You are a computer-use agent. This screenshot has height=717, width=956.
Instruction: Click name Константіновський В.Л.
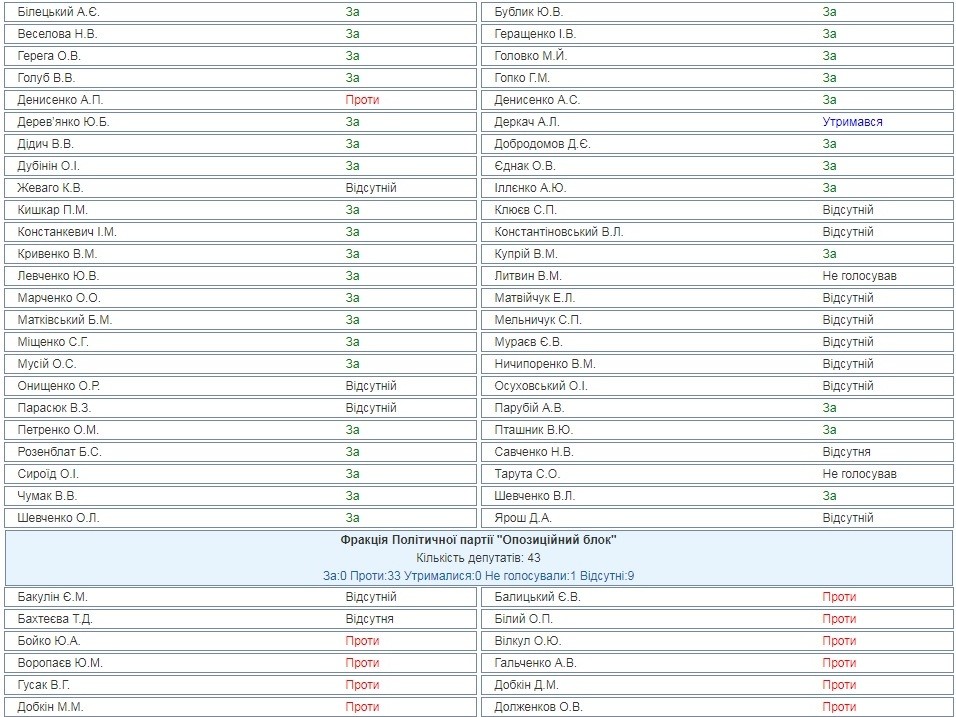pos(559,232)
